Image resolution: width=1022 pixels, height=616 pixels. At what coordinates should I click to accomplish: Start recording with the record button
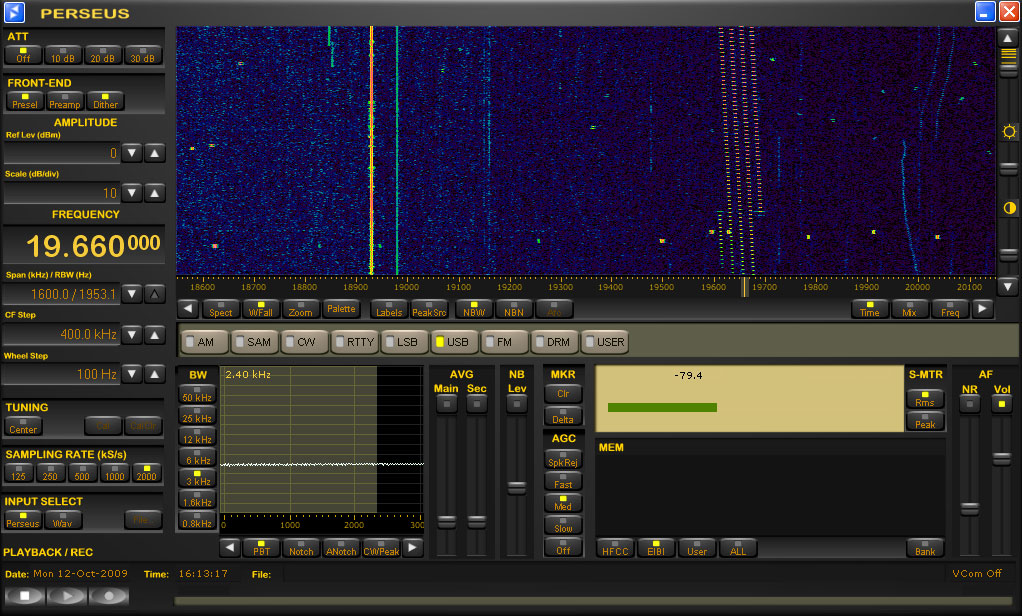pyautogui.click(x=109, y=595)
